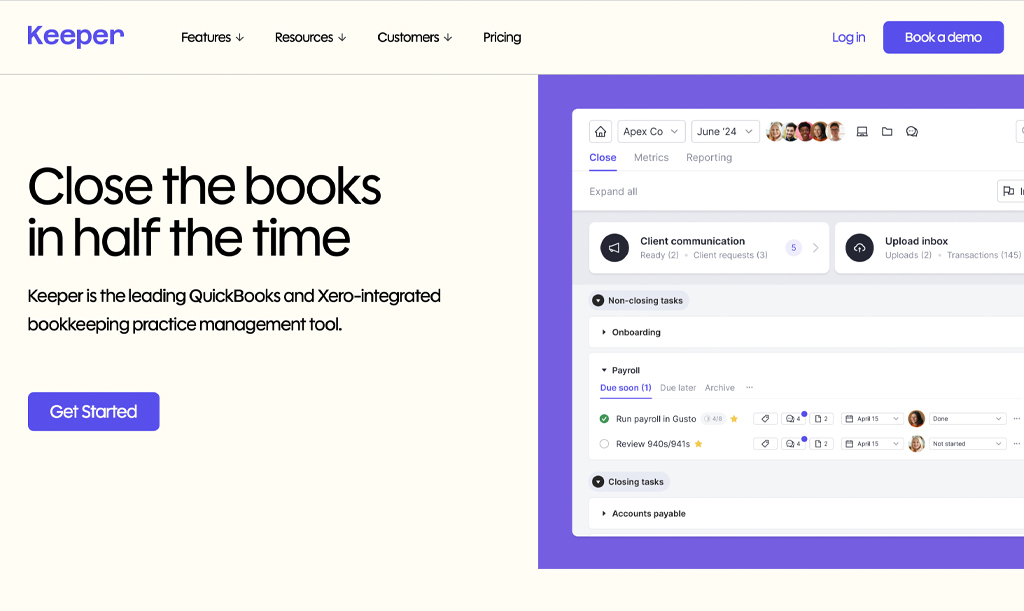Mark Review 940s/941s task as complete
Screen dimensions: 1024x611
pos(604,444)
